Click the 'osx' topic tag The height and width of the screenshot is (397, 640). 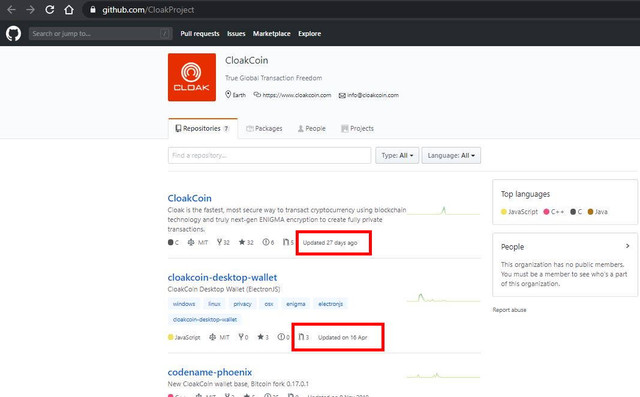[269, 304]
